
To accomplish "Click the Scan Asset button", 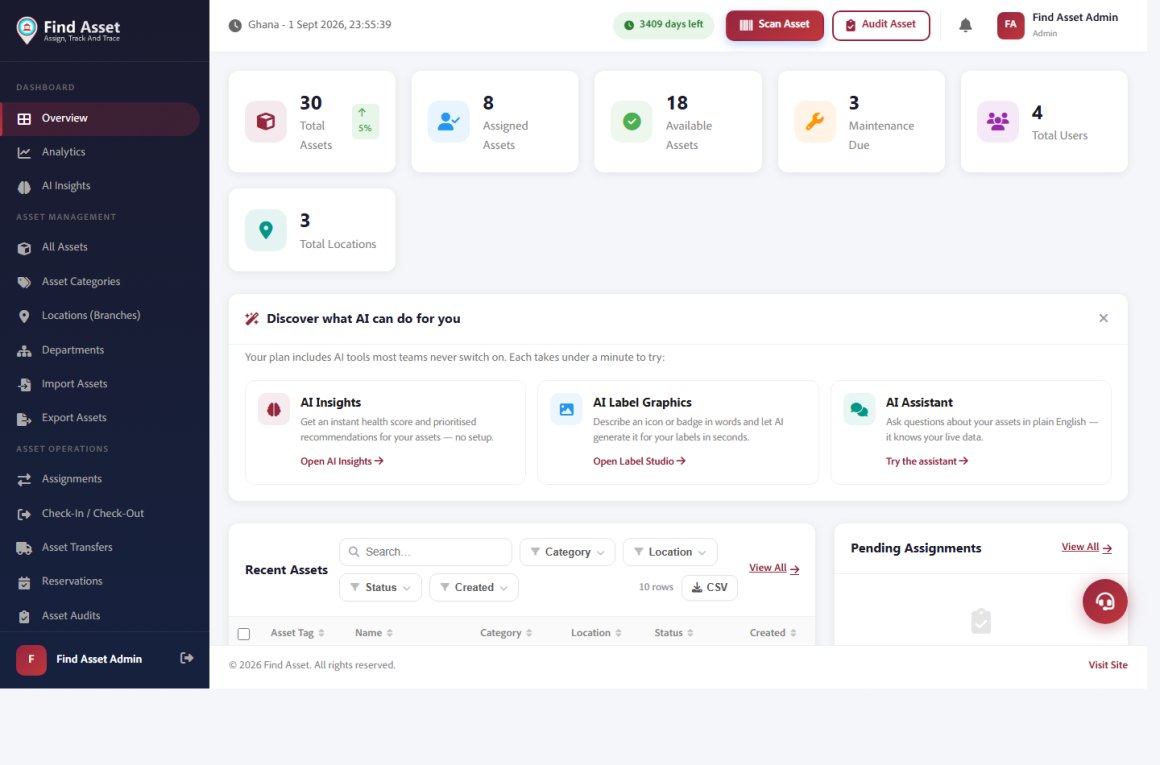I will [775, 25].
